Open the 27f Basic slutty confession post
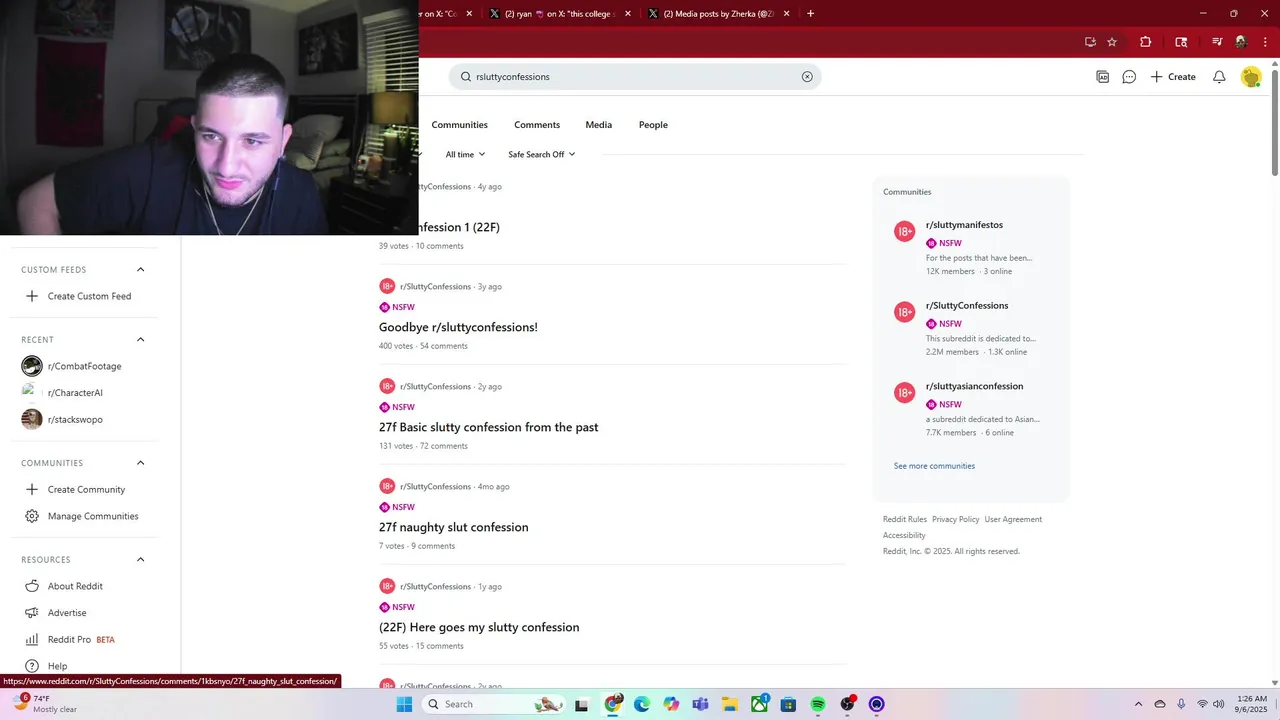The height and width of the screenshot is (720, 1280). 489,427
